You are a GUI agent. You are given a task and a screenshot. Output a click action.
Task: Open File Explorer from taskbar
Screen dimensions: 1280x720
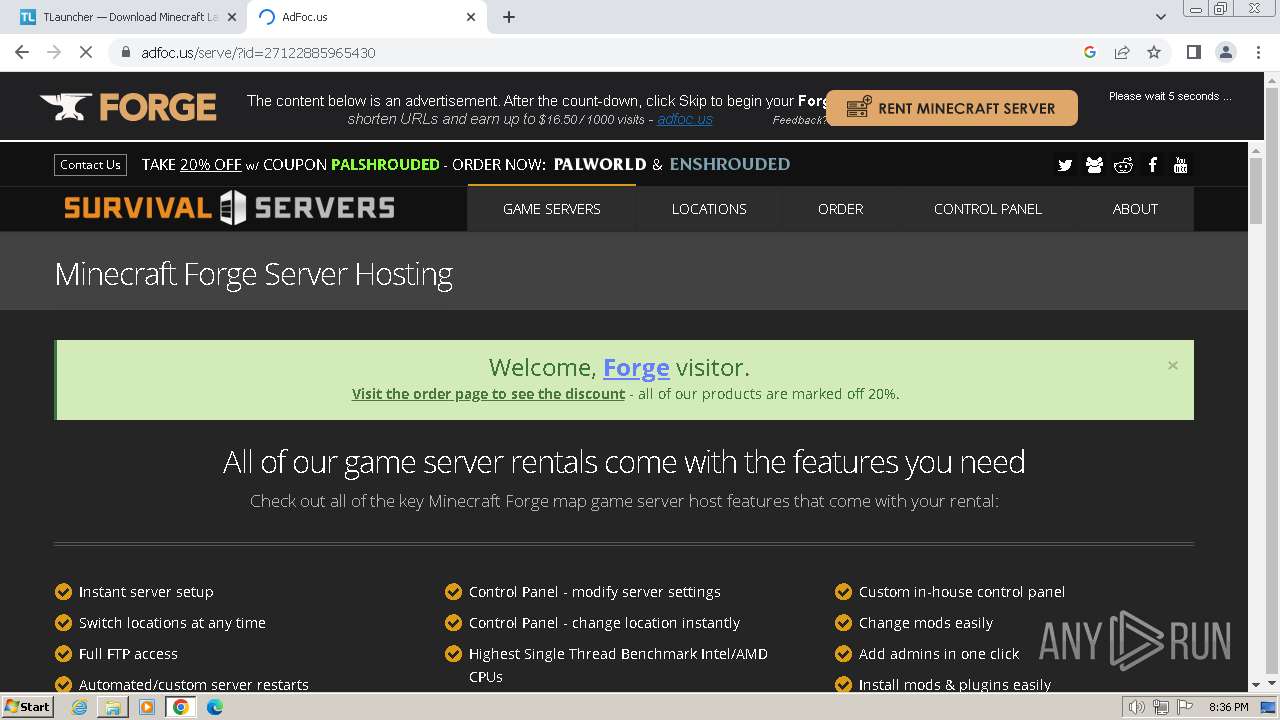(x=113, y=707)
